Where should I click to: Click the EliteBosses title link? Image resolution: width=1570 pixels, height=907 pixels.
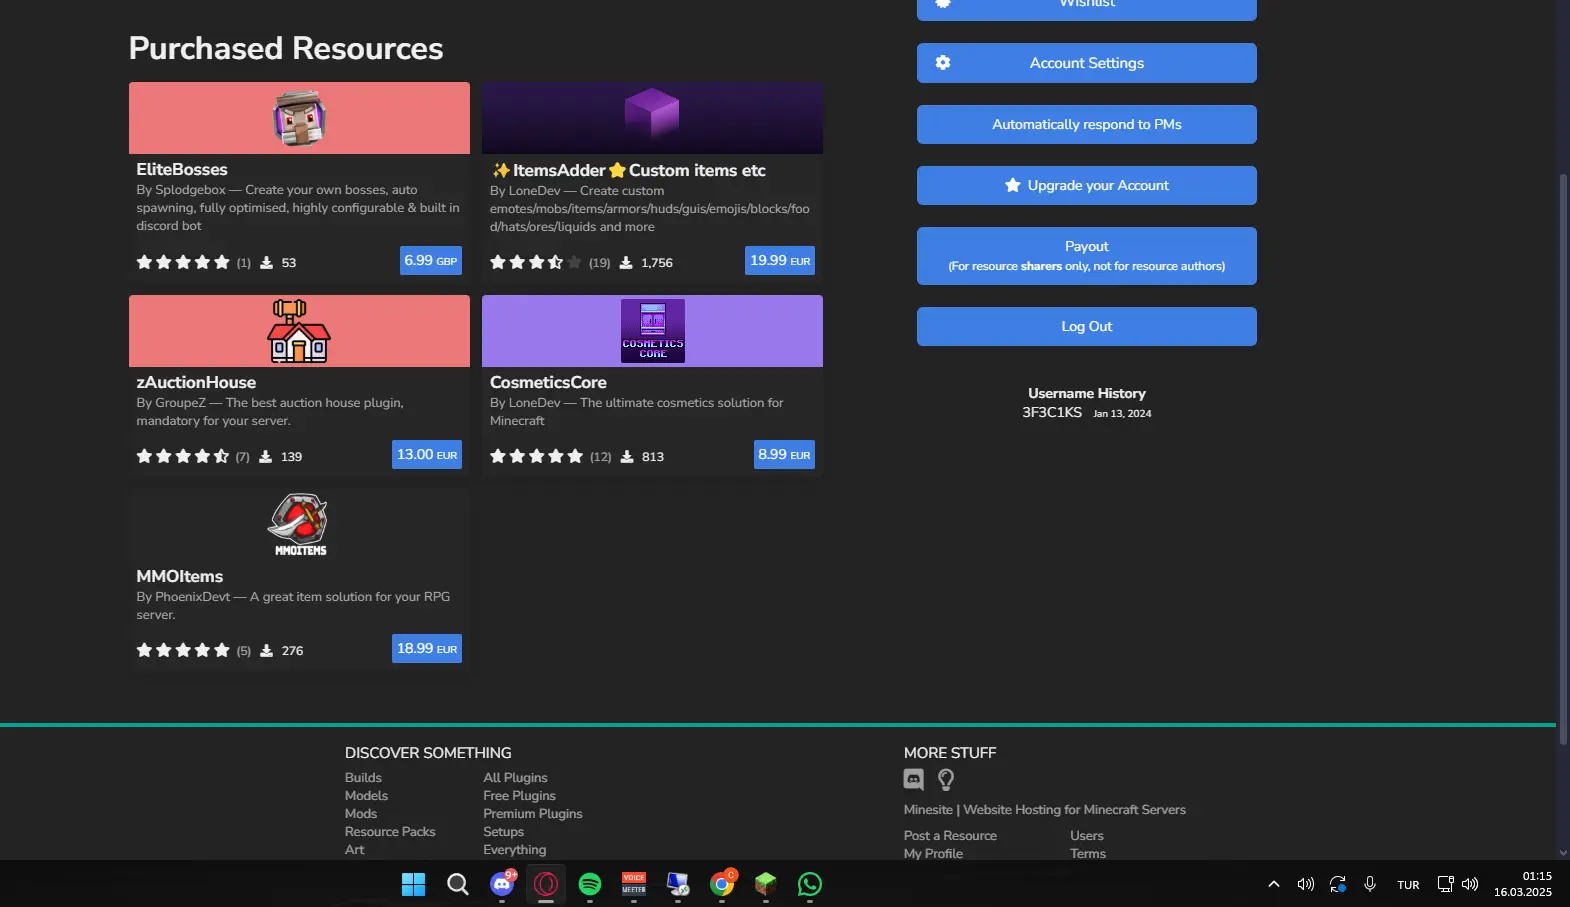(182, 170)
